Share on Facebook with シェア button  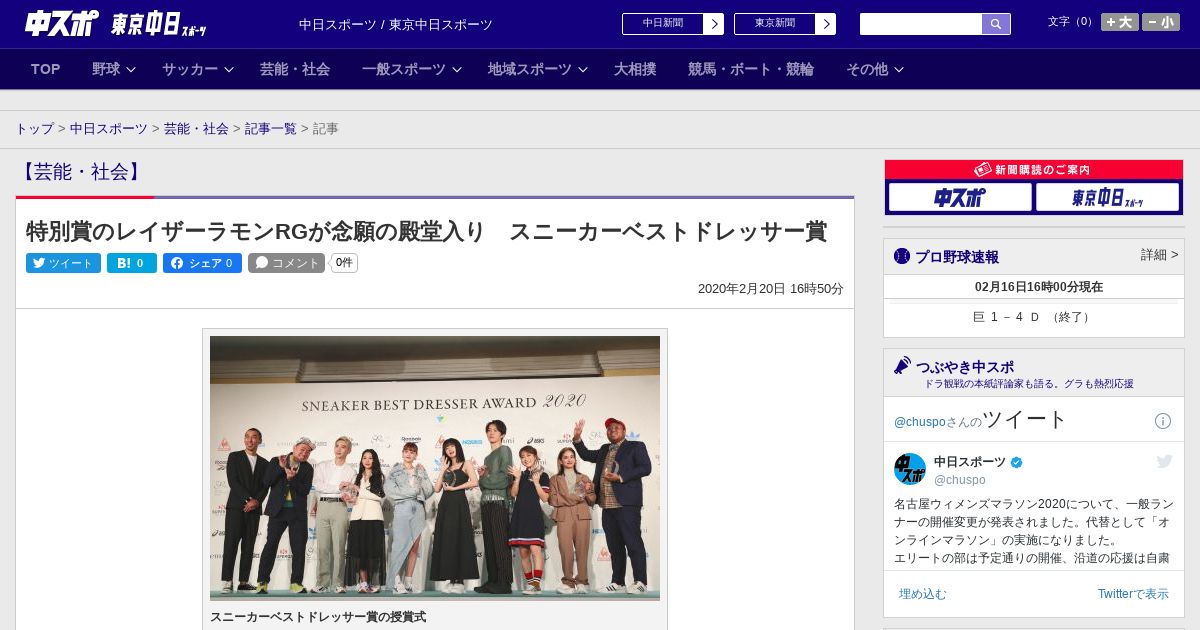tap(202, 263)
